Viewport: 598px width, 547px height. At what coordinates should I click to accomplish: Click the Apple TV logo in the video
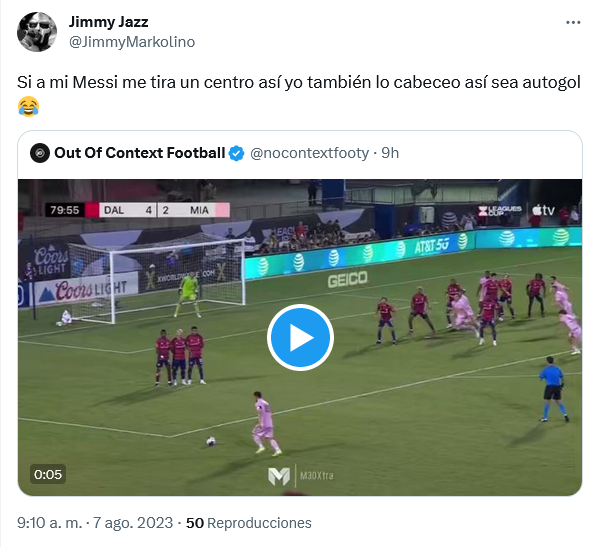click(543, 210)
